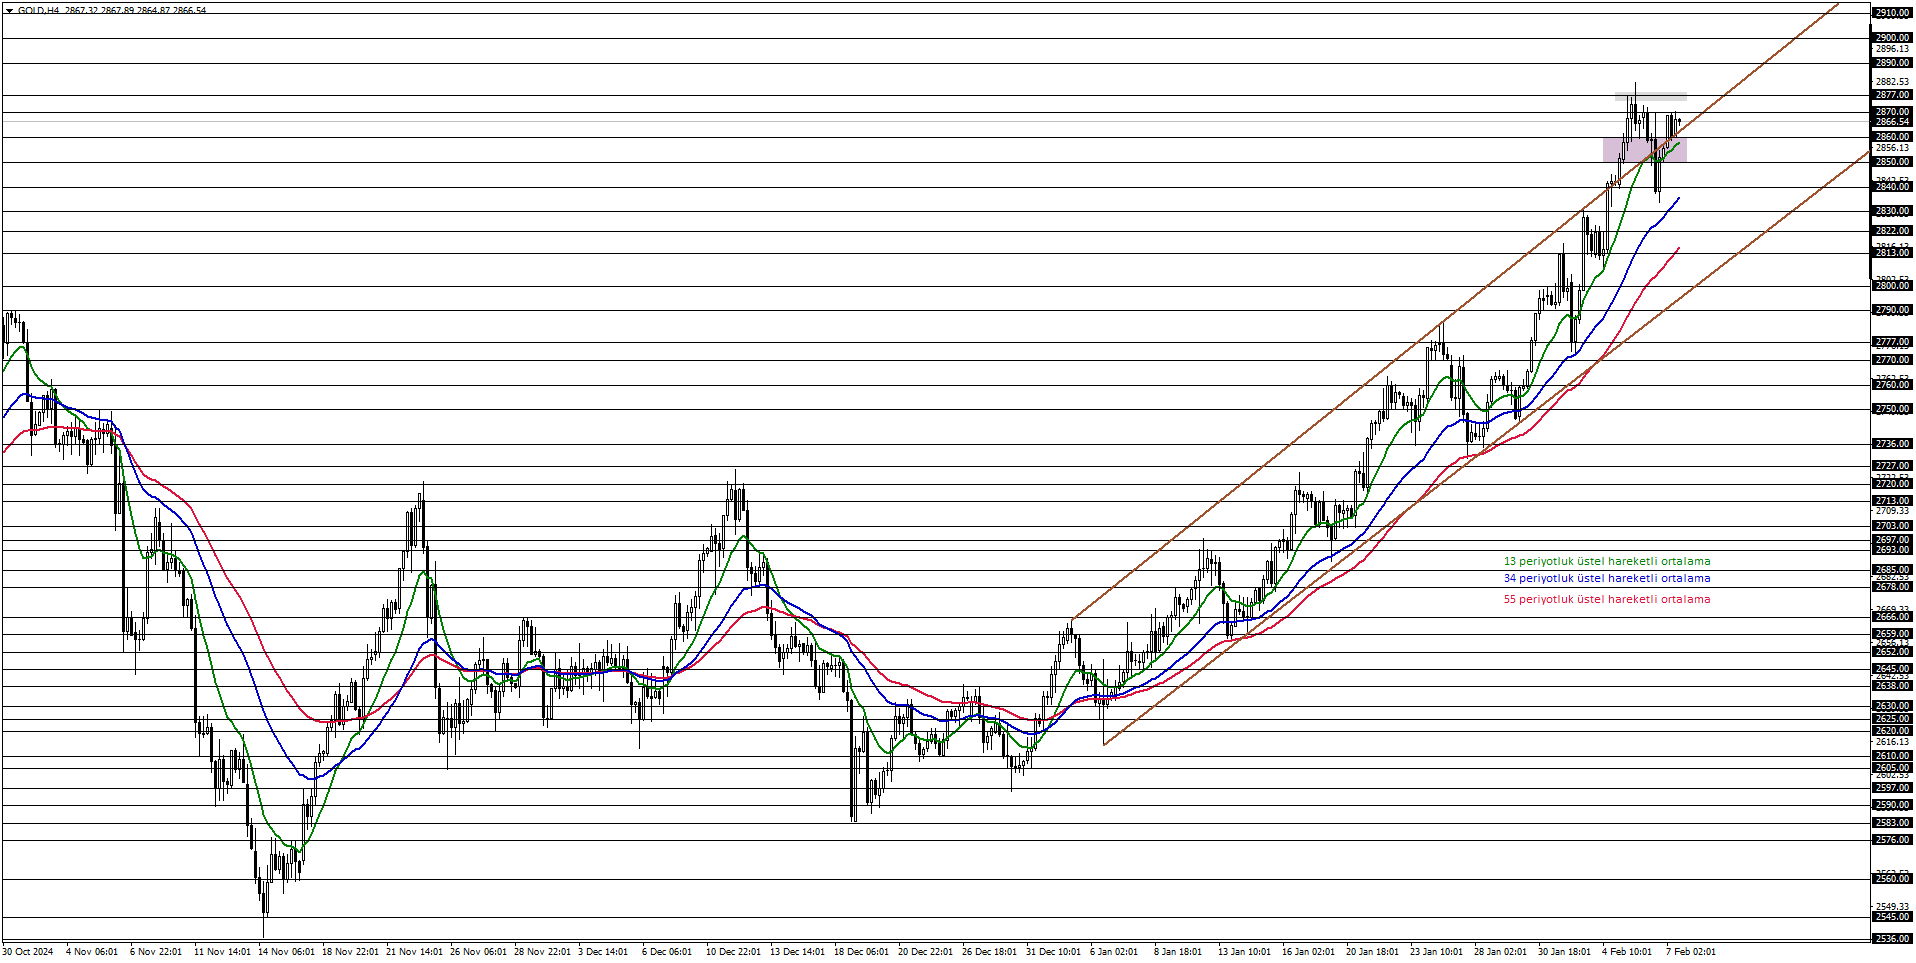
Task: Click the 2545.00 price level label
Action: pos(1892,917)
